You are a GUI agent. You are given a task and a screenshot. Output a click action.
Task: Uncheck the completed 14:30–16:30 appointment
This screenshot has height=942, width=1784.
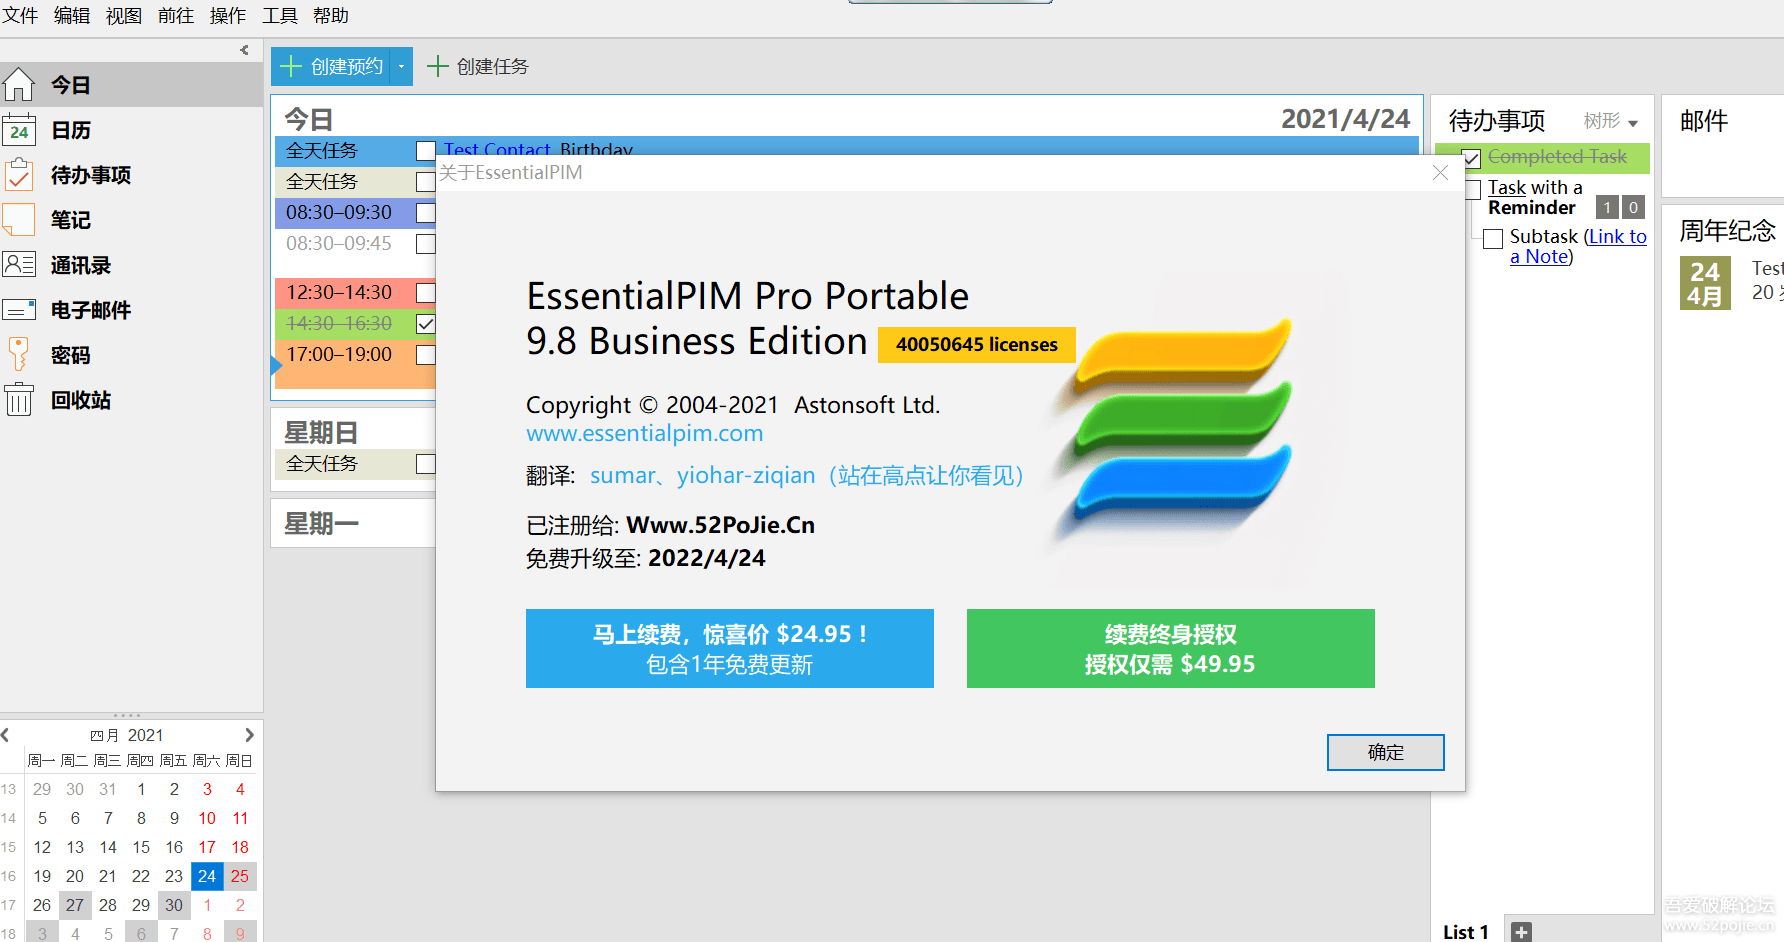tap(426, 324)
